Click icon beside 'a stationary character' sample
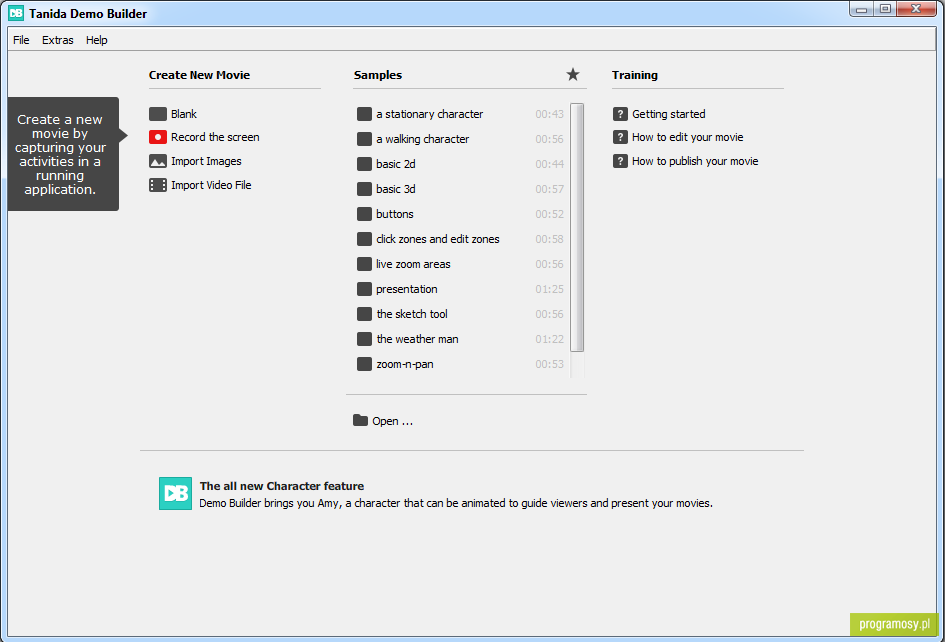The height and width of the screenshot is (642, 945). pyautogui.click(x=364, y=114)
